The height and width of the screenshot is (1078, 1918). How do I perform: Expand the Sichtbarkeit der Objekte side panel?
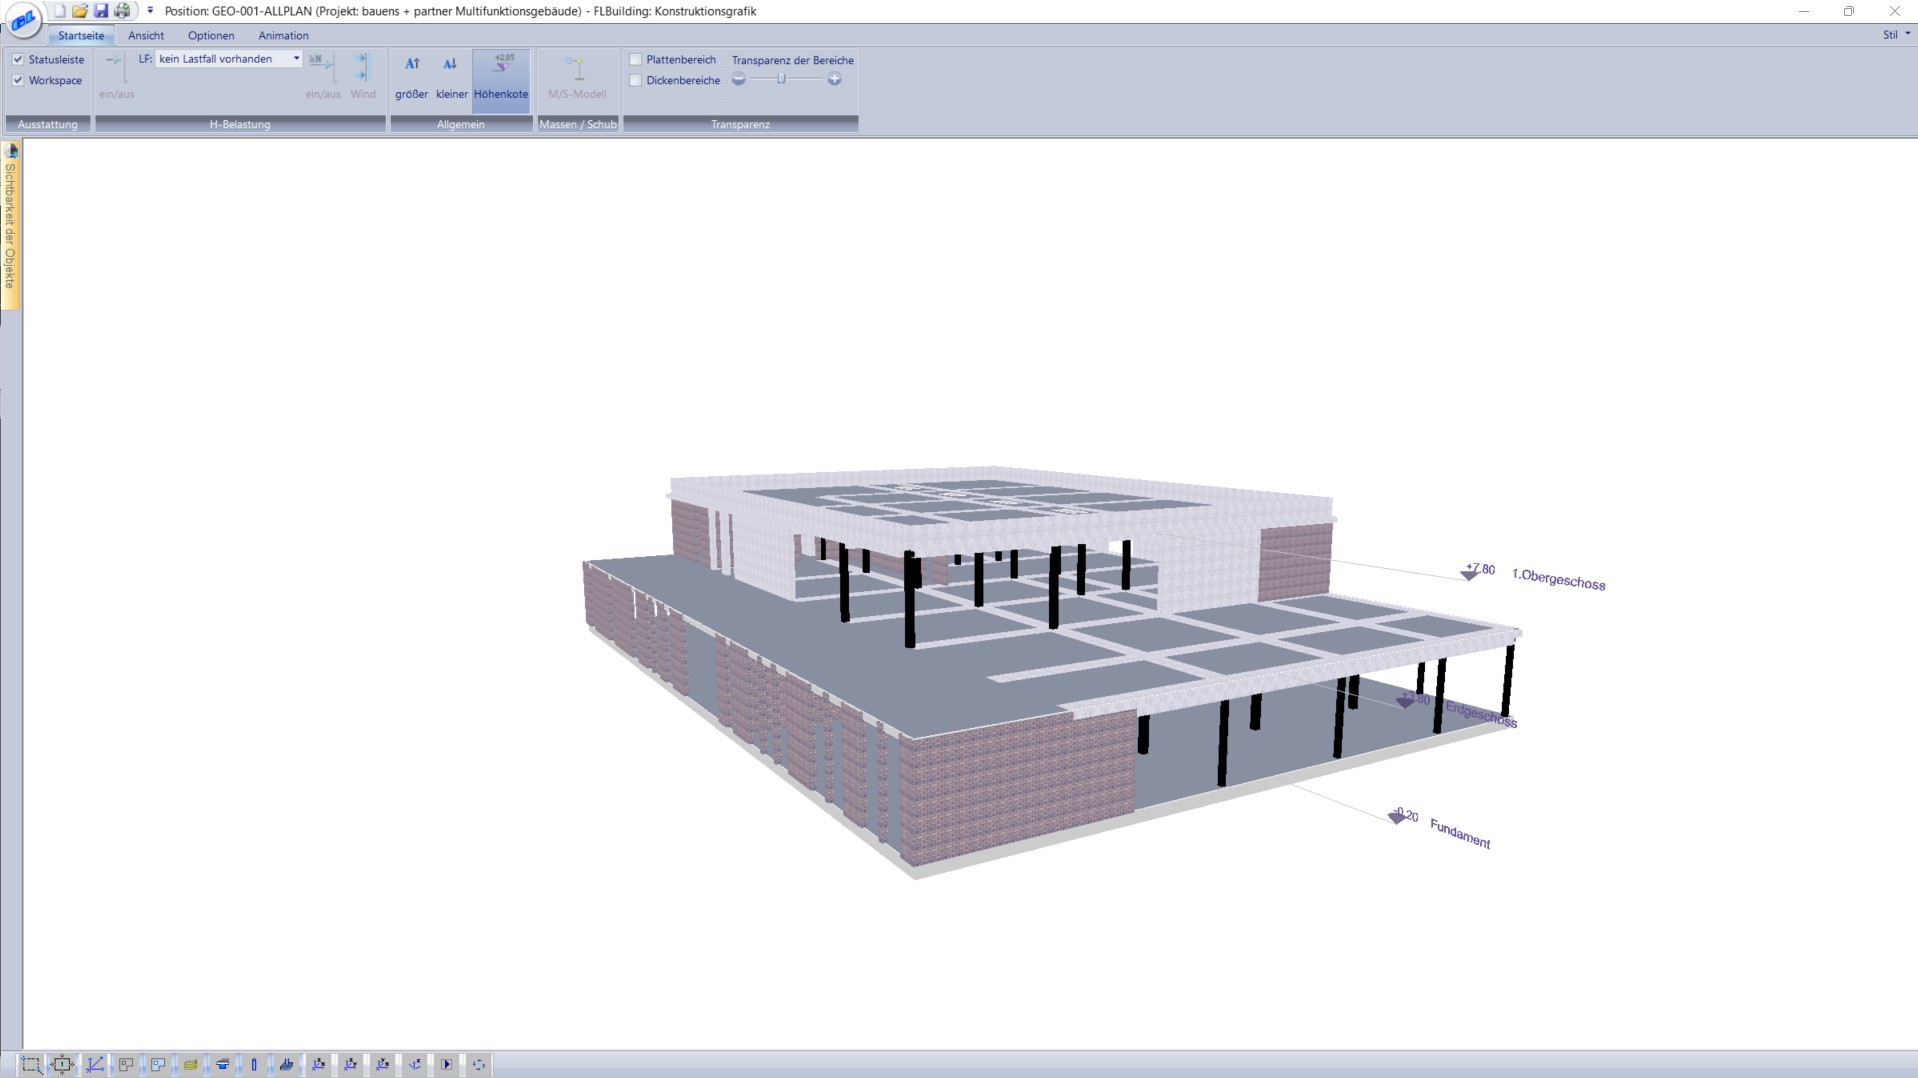(10, 226)
